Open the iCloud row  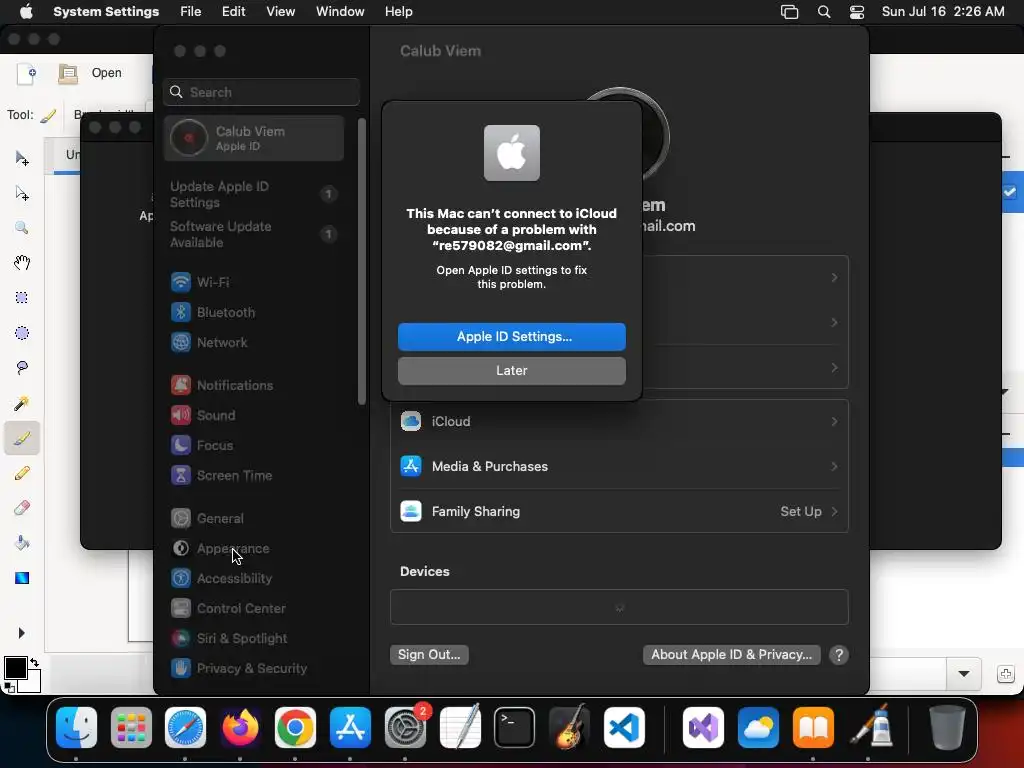coord(619,421)
